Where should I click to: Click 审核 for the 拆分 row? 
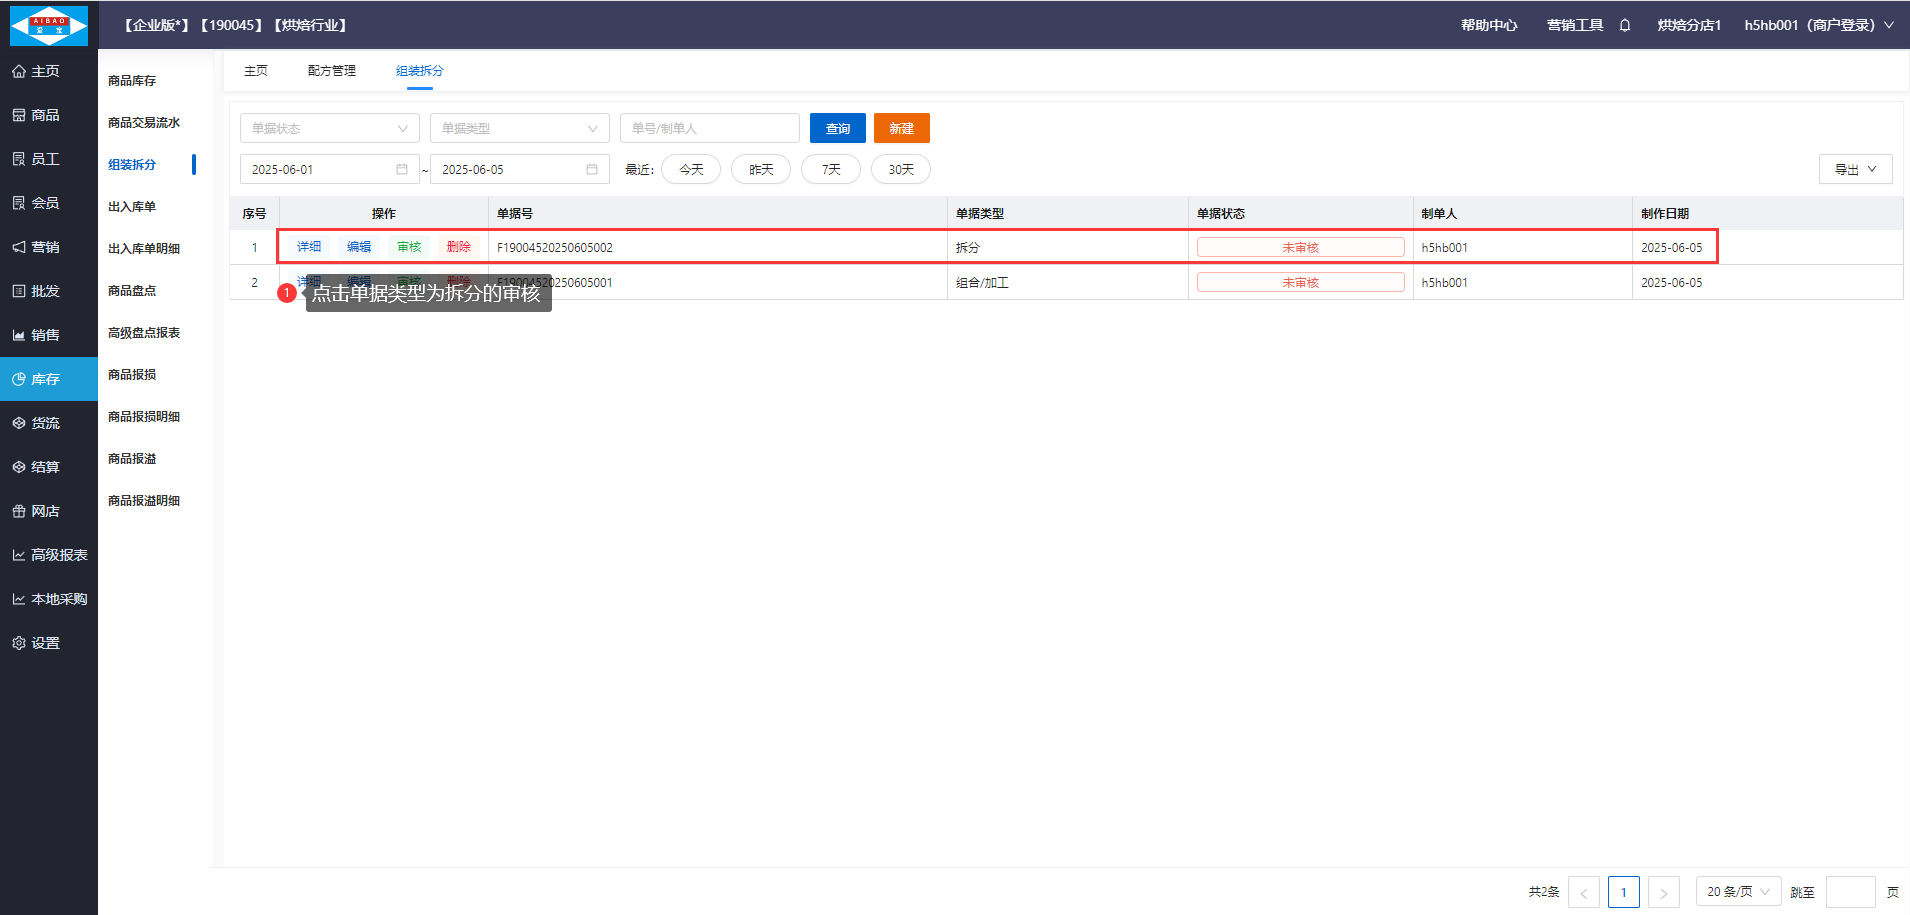pyautogui.click(x=409, y=247)
